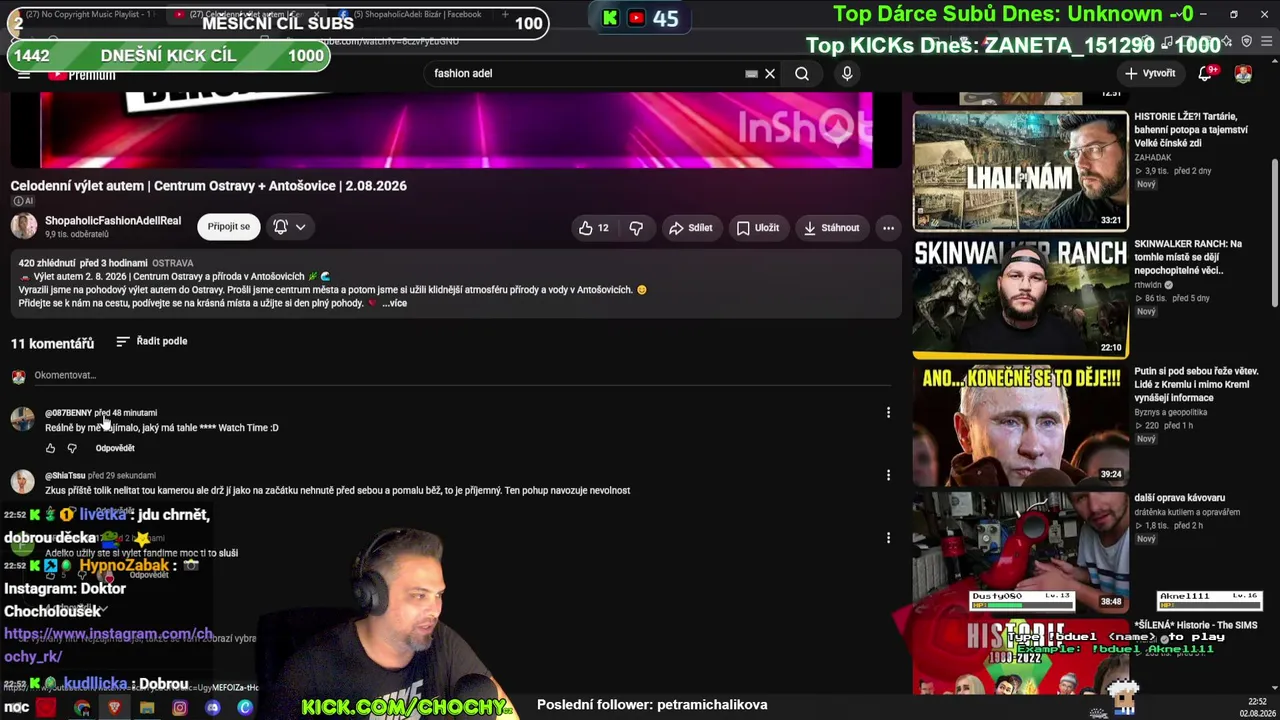Open the HISTORIE LŽE?! Tartárie video thumbnail
The width and height of the screenshot is (1280, 720).
click(x=1020, y=171)
